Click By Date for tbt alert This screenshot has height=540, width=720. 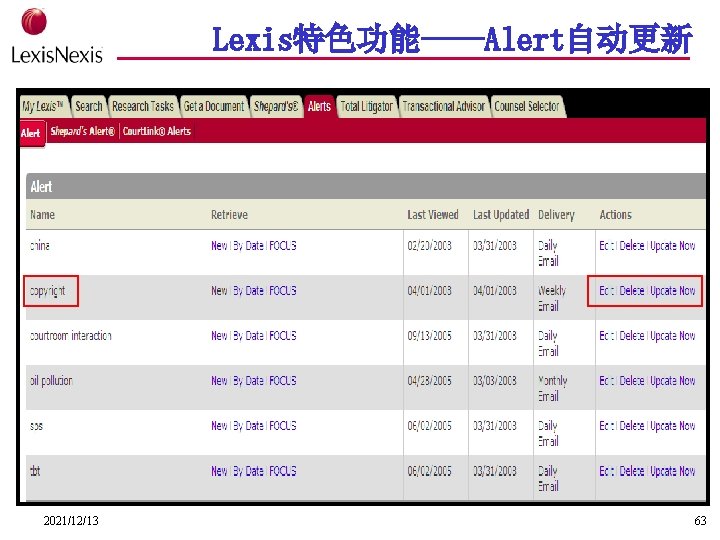point(248,471)
